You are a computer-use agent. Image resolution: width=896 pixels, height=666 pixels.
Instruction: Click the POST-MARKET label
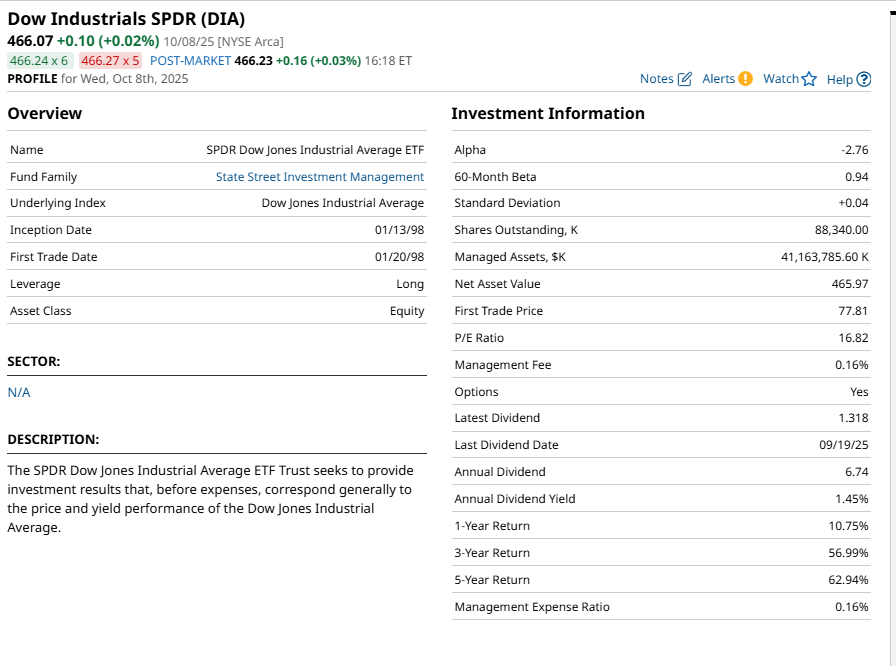[190, 60]
